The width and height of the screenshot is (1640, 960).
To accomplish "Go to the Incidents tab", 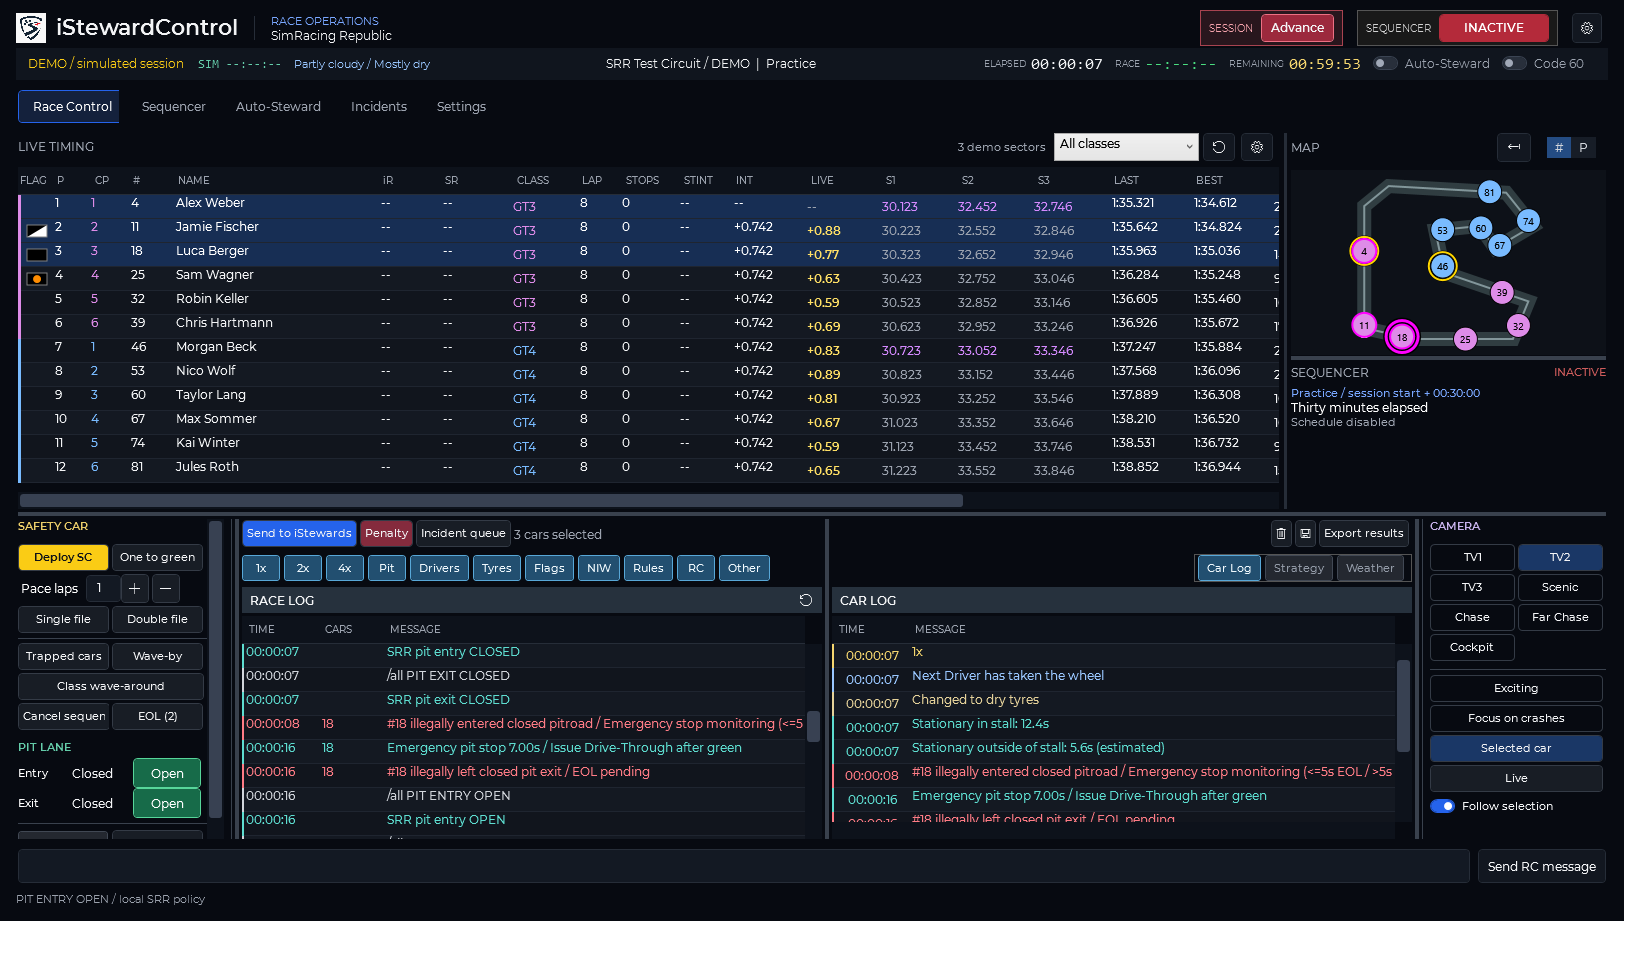I will (379, 107).
